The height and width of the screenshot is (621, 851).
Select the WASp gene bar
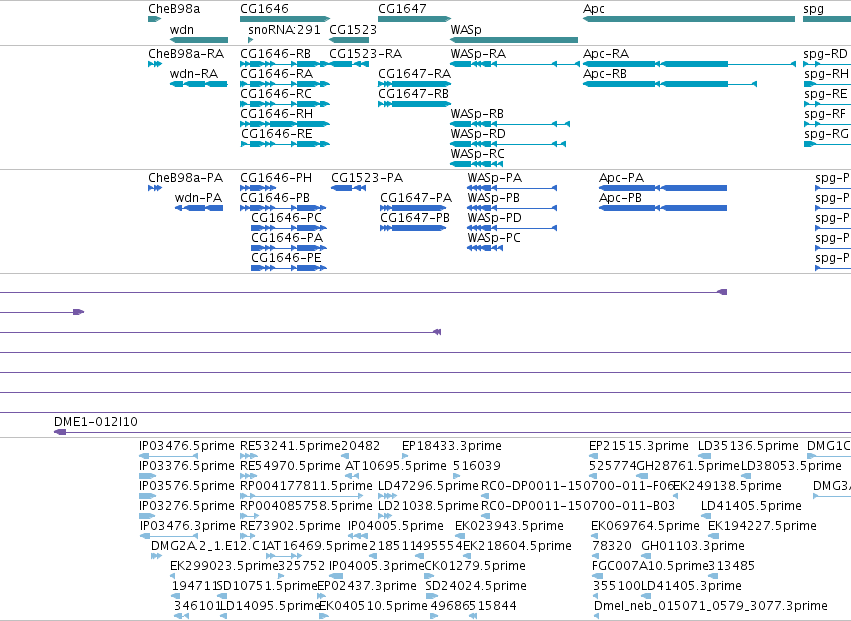pos(514,40)
